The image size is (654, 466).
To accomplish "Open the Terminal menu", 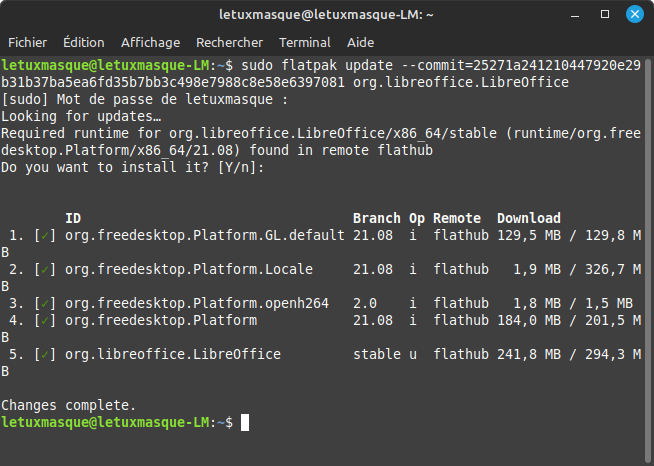I will tap(305, 43).
